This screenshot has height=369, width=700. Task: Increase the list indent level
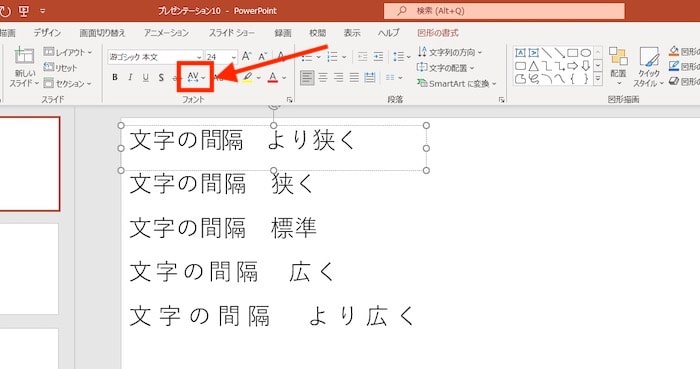coord(378,57)
